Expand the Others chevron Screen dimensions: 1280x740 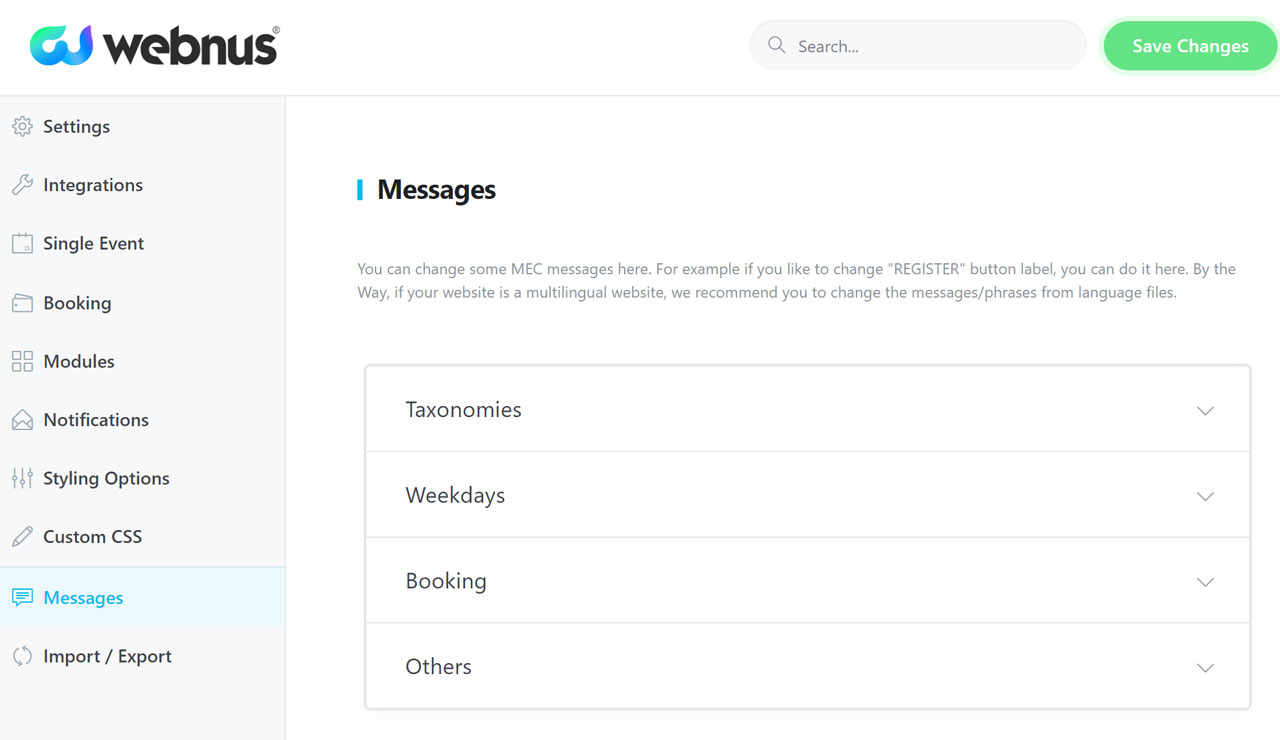coord(1206,668)
